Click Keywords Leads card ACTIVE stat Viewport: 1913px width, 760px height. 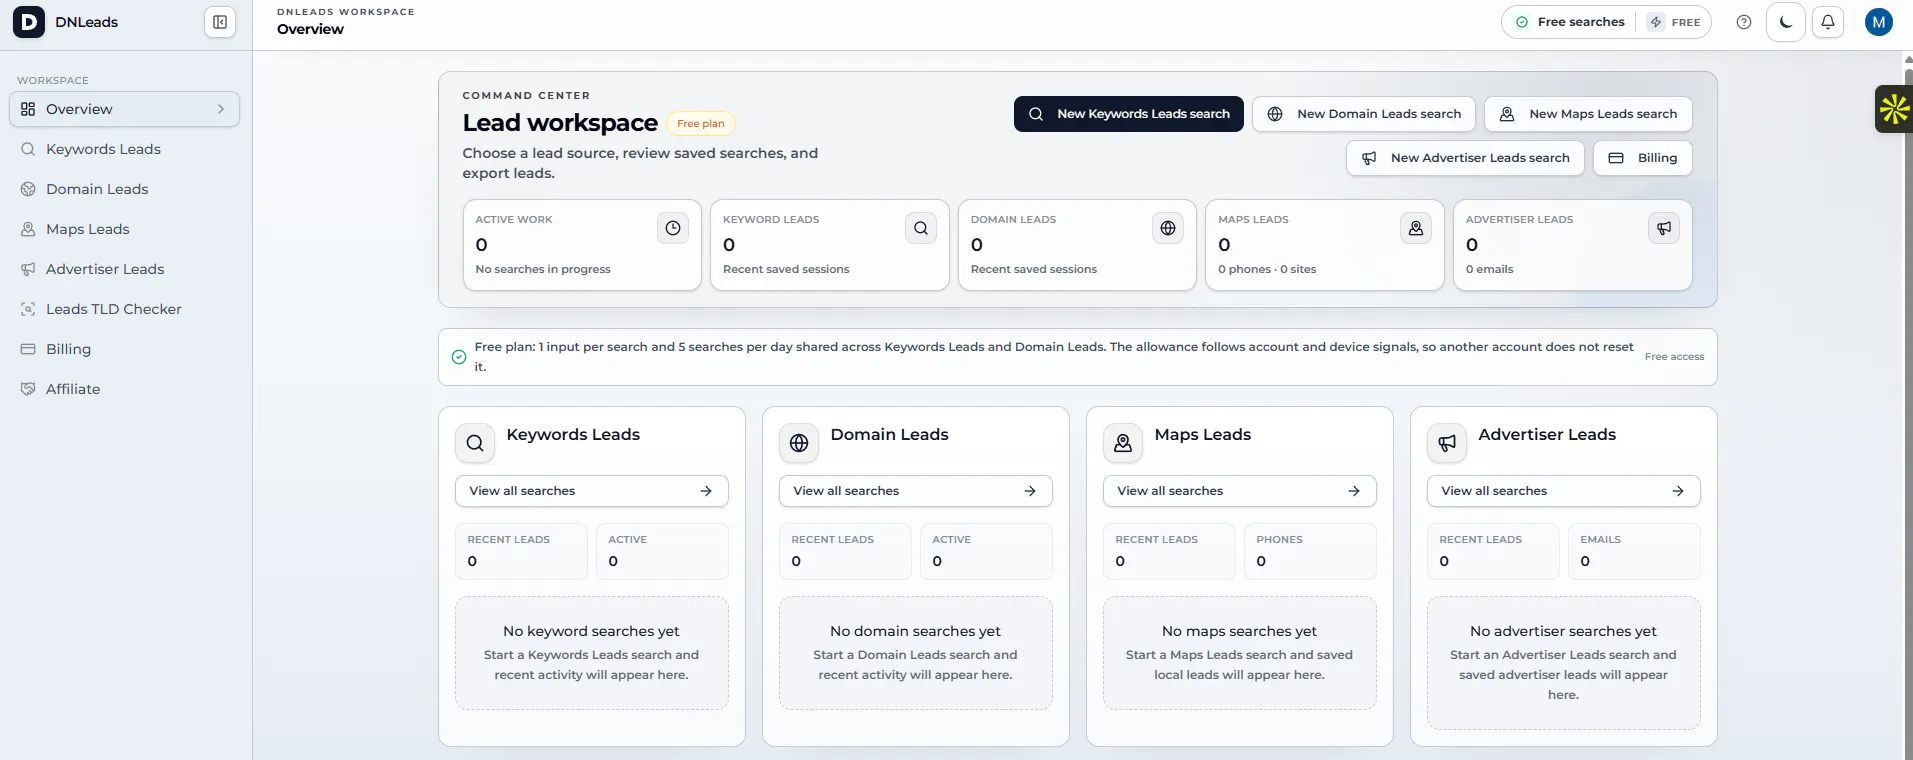click(662, 551)
